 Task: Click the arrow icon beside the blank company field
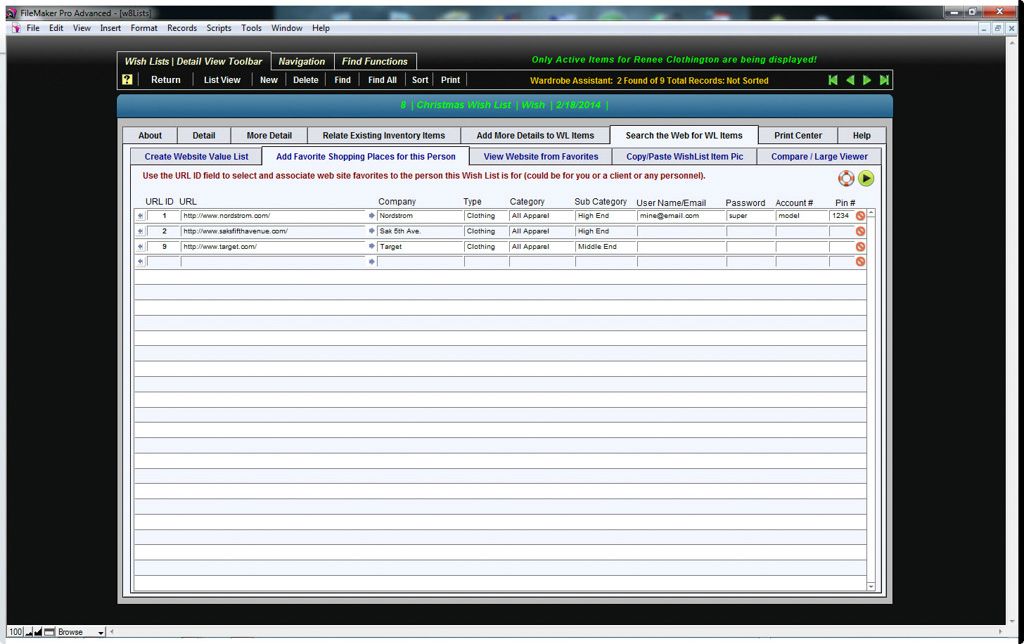click(372, 261)
